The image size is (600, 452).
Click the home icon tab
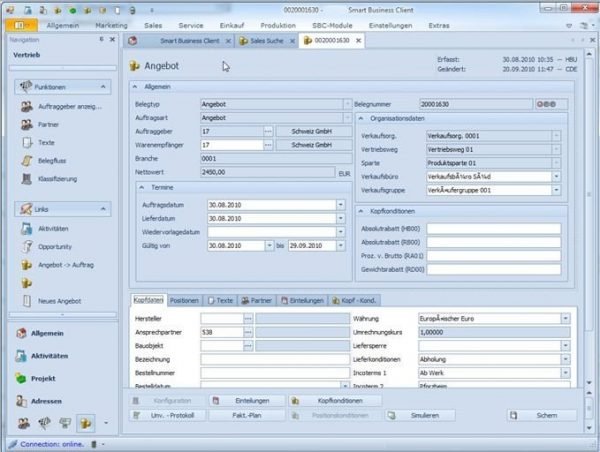coord(133,41)
